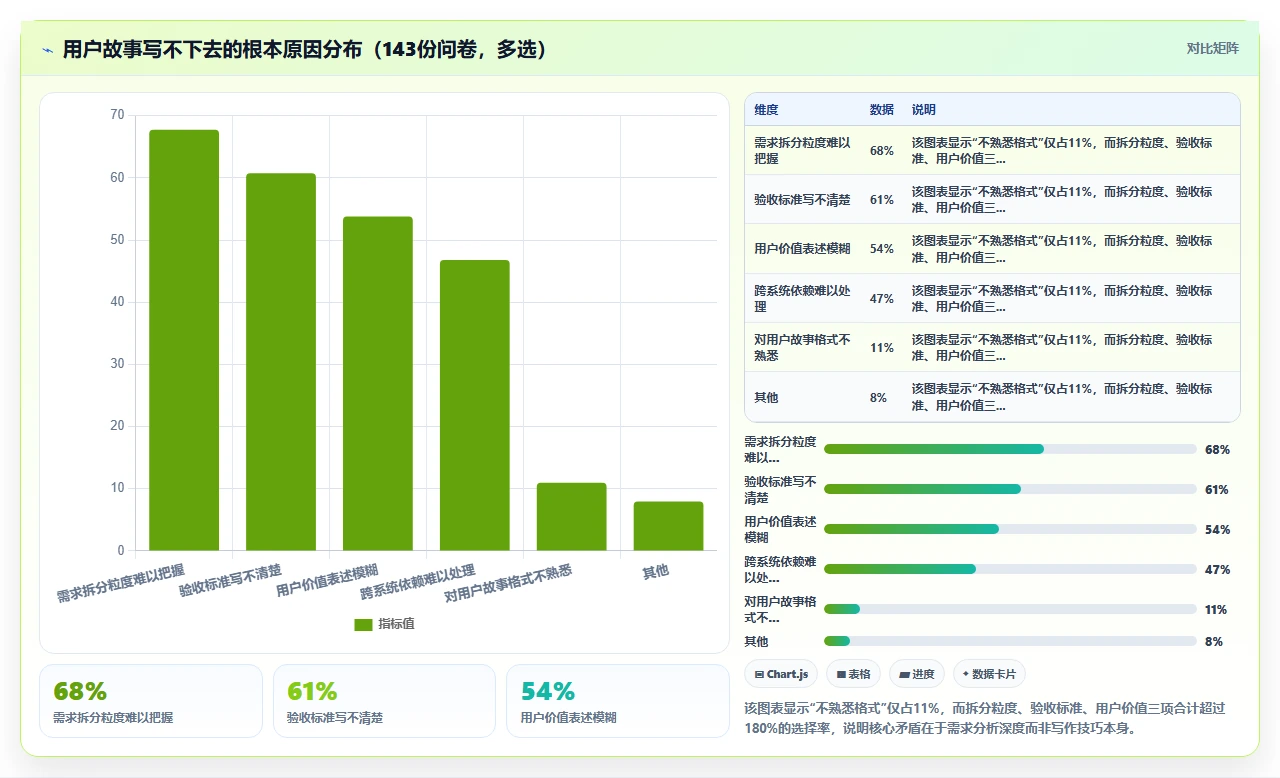1280x778 pixels.
Task: Click the summary paragraph below the chips
Action: coord(987,717)
